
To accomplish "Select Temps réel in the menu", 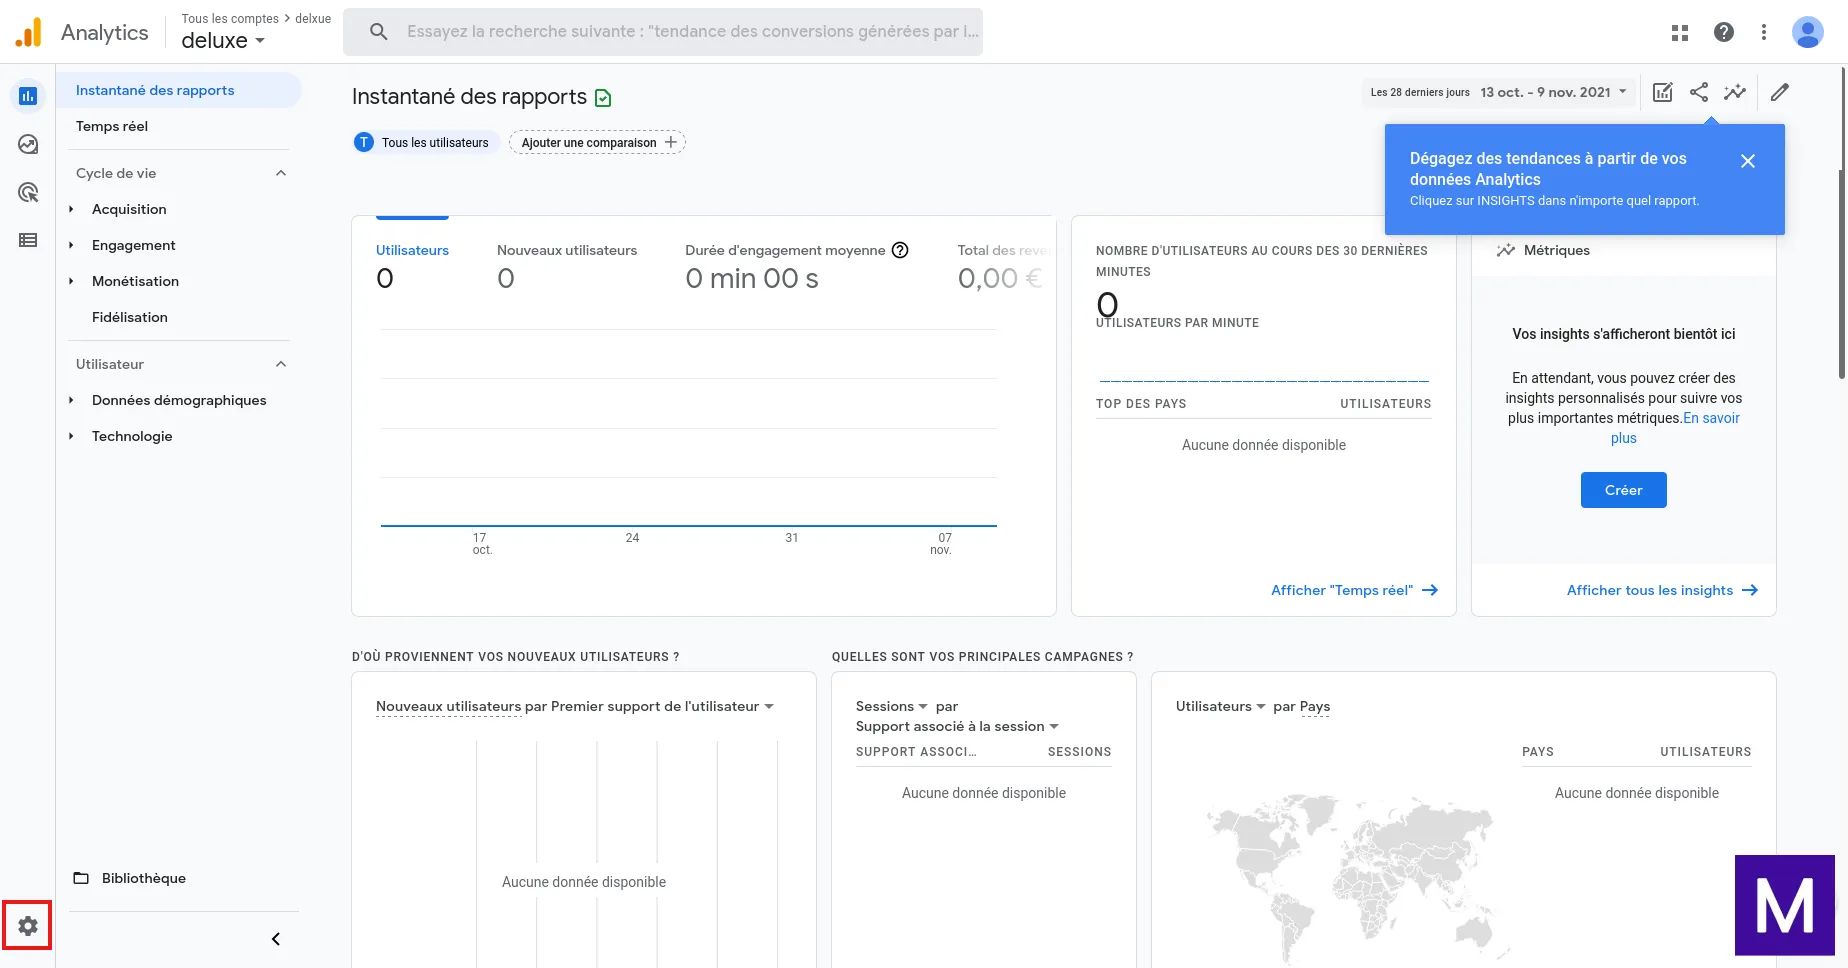I will (112, 126).
